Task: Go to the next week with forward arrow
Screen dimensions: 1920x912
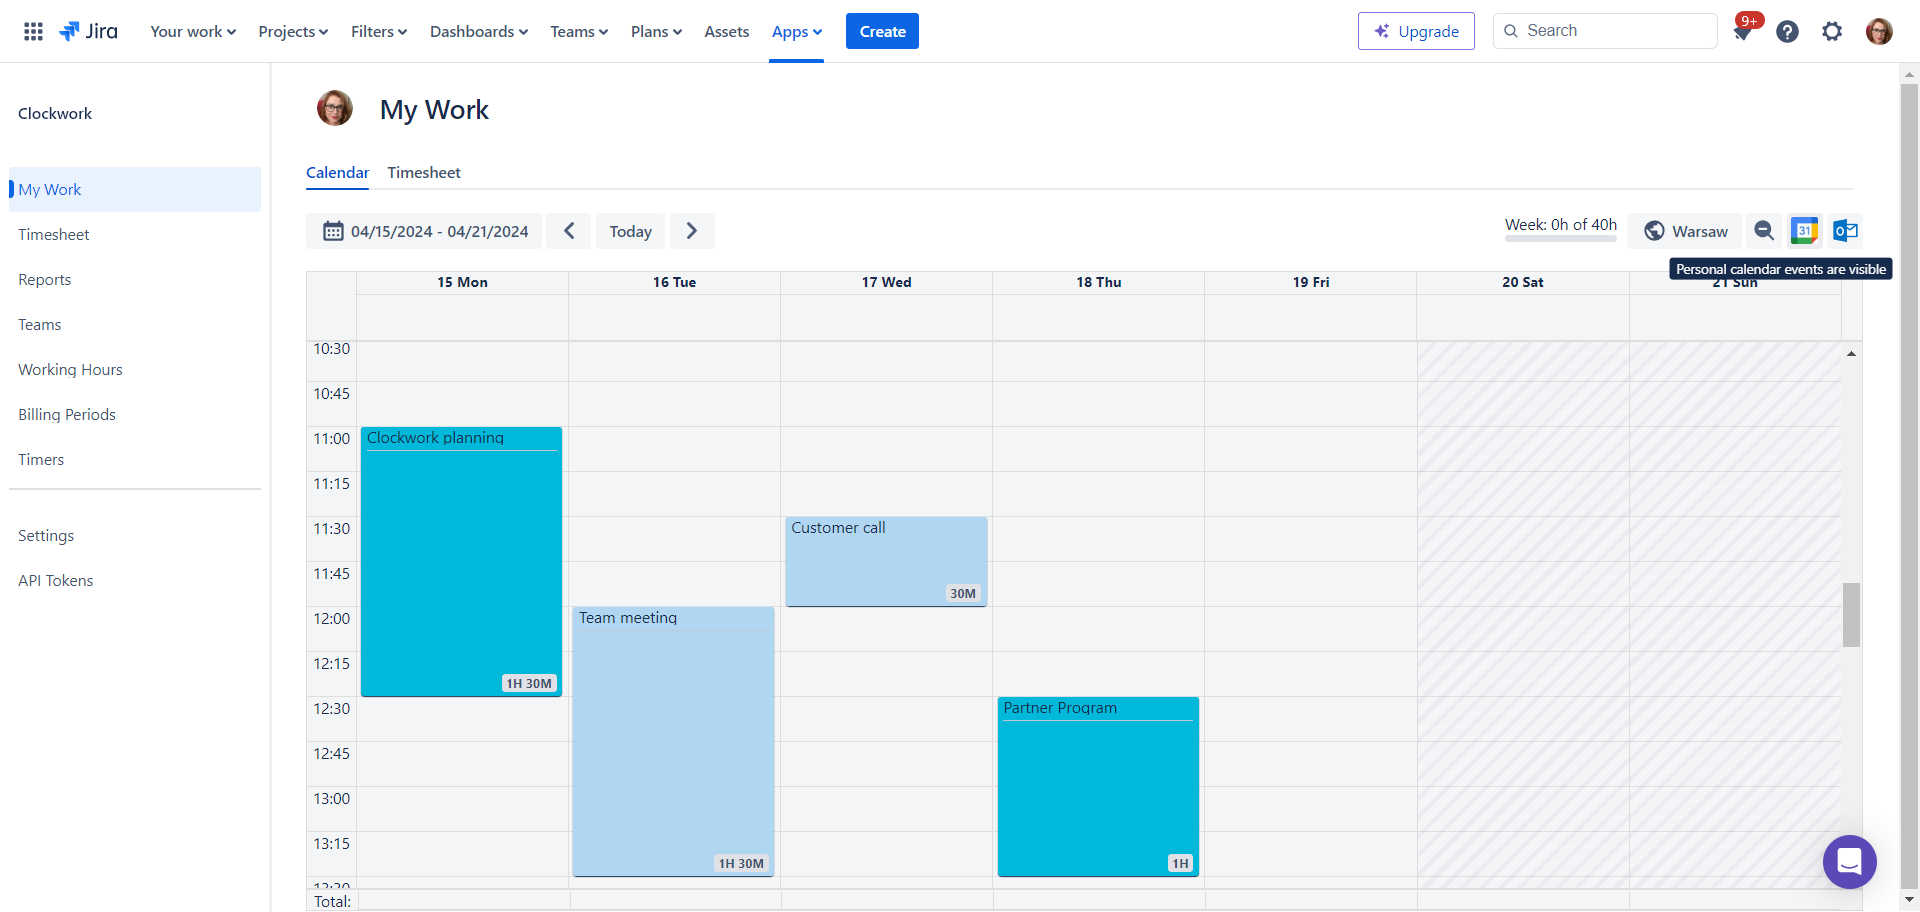Action: 692,230
